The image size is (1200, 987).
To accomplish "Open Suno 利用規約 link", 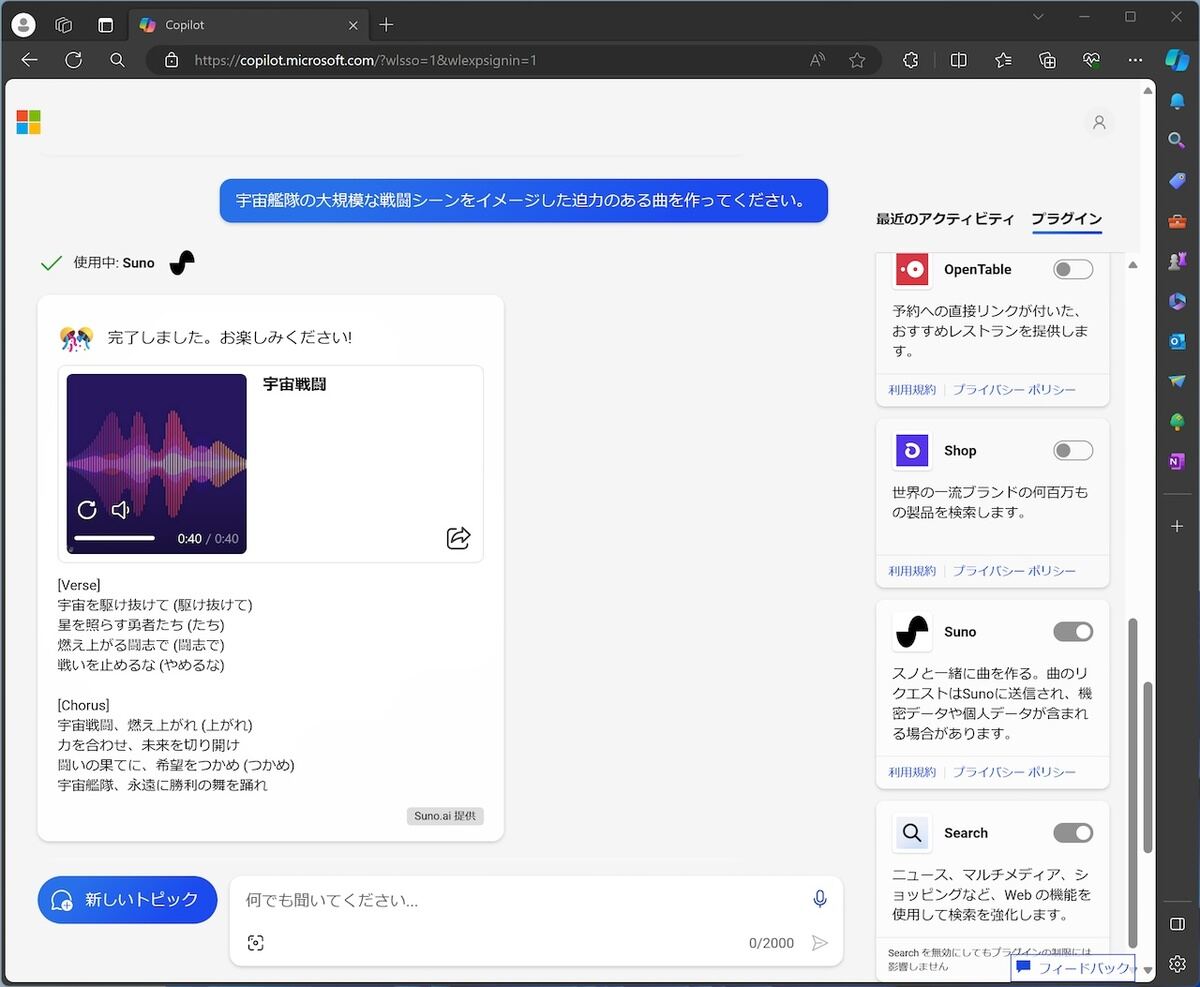I will point(912,772).
